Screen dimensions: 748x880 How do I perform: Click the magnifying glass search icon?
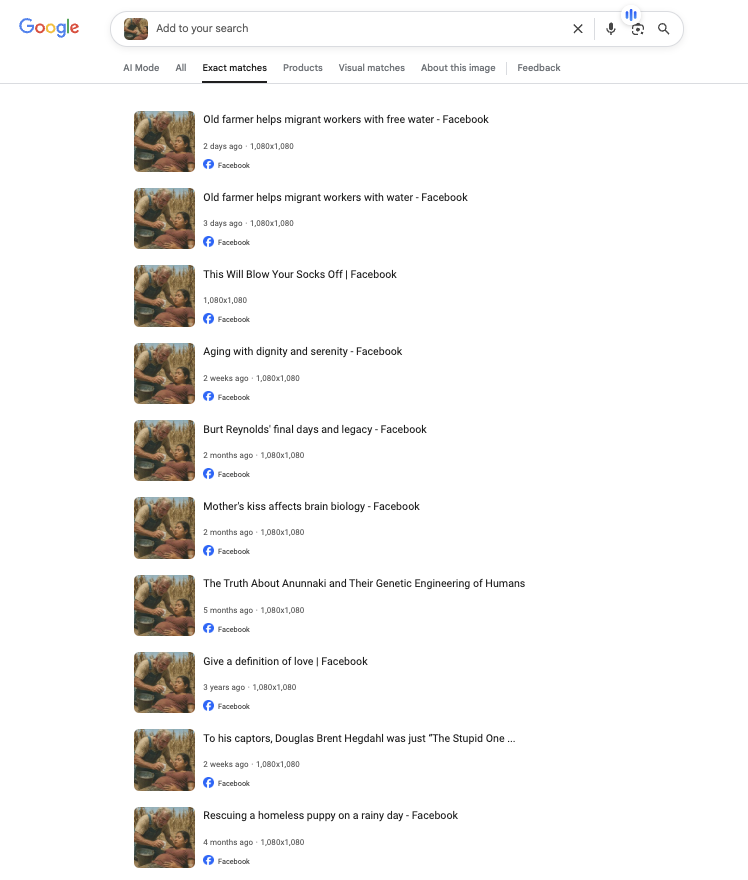663,29
